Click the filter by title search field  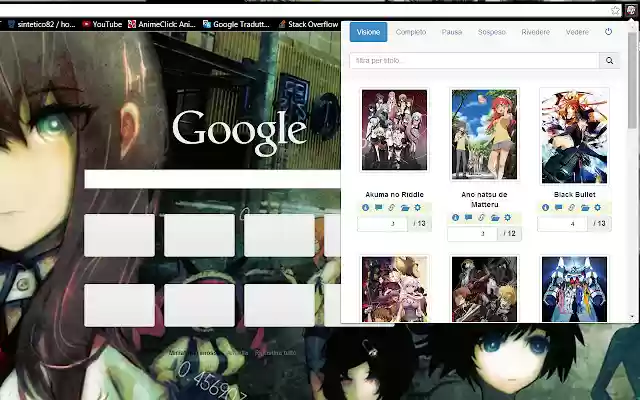point(474,60)
